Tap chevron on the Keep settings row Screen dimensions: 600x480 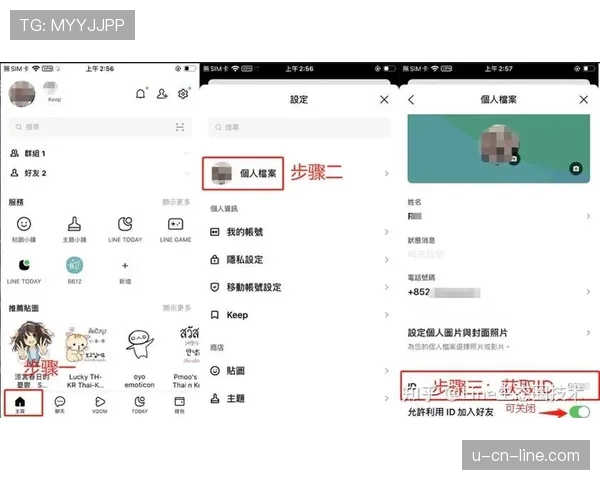(386, 315)
